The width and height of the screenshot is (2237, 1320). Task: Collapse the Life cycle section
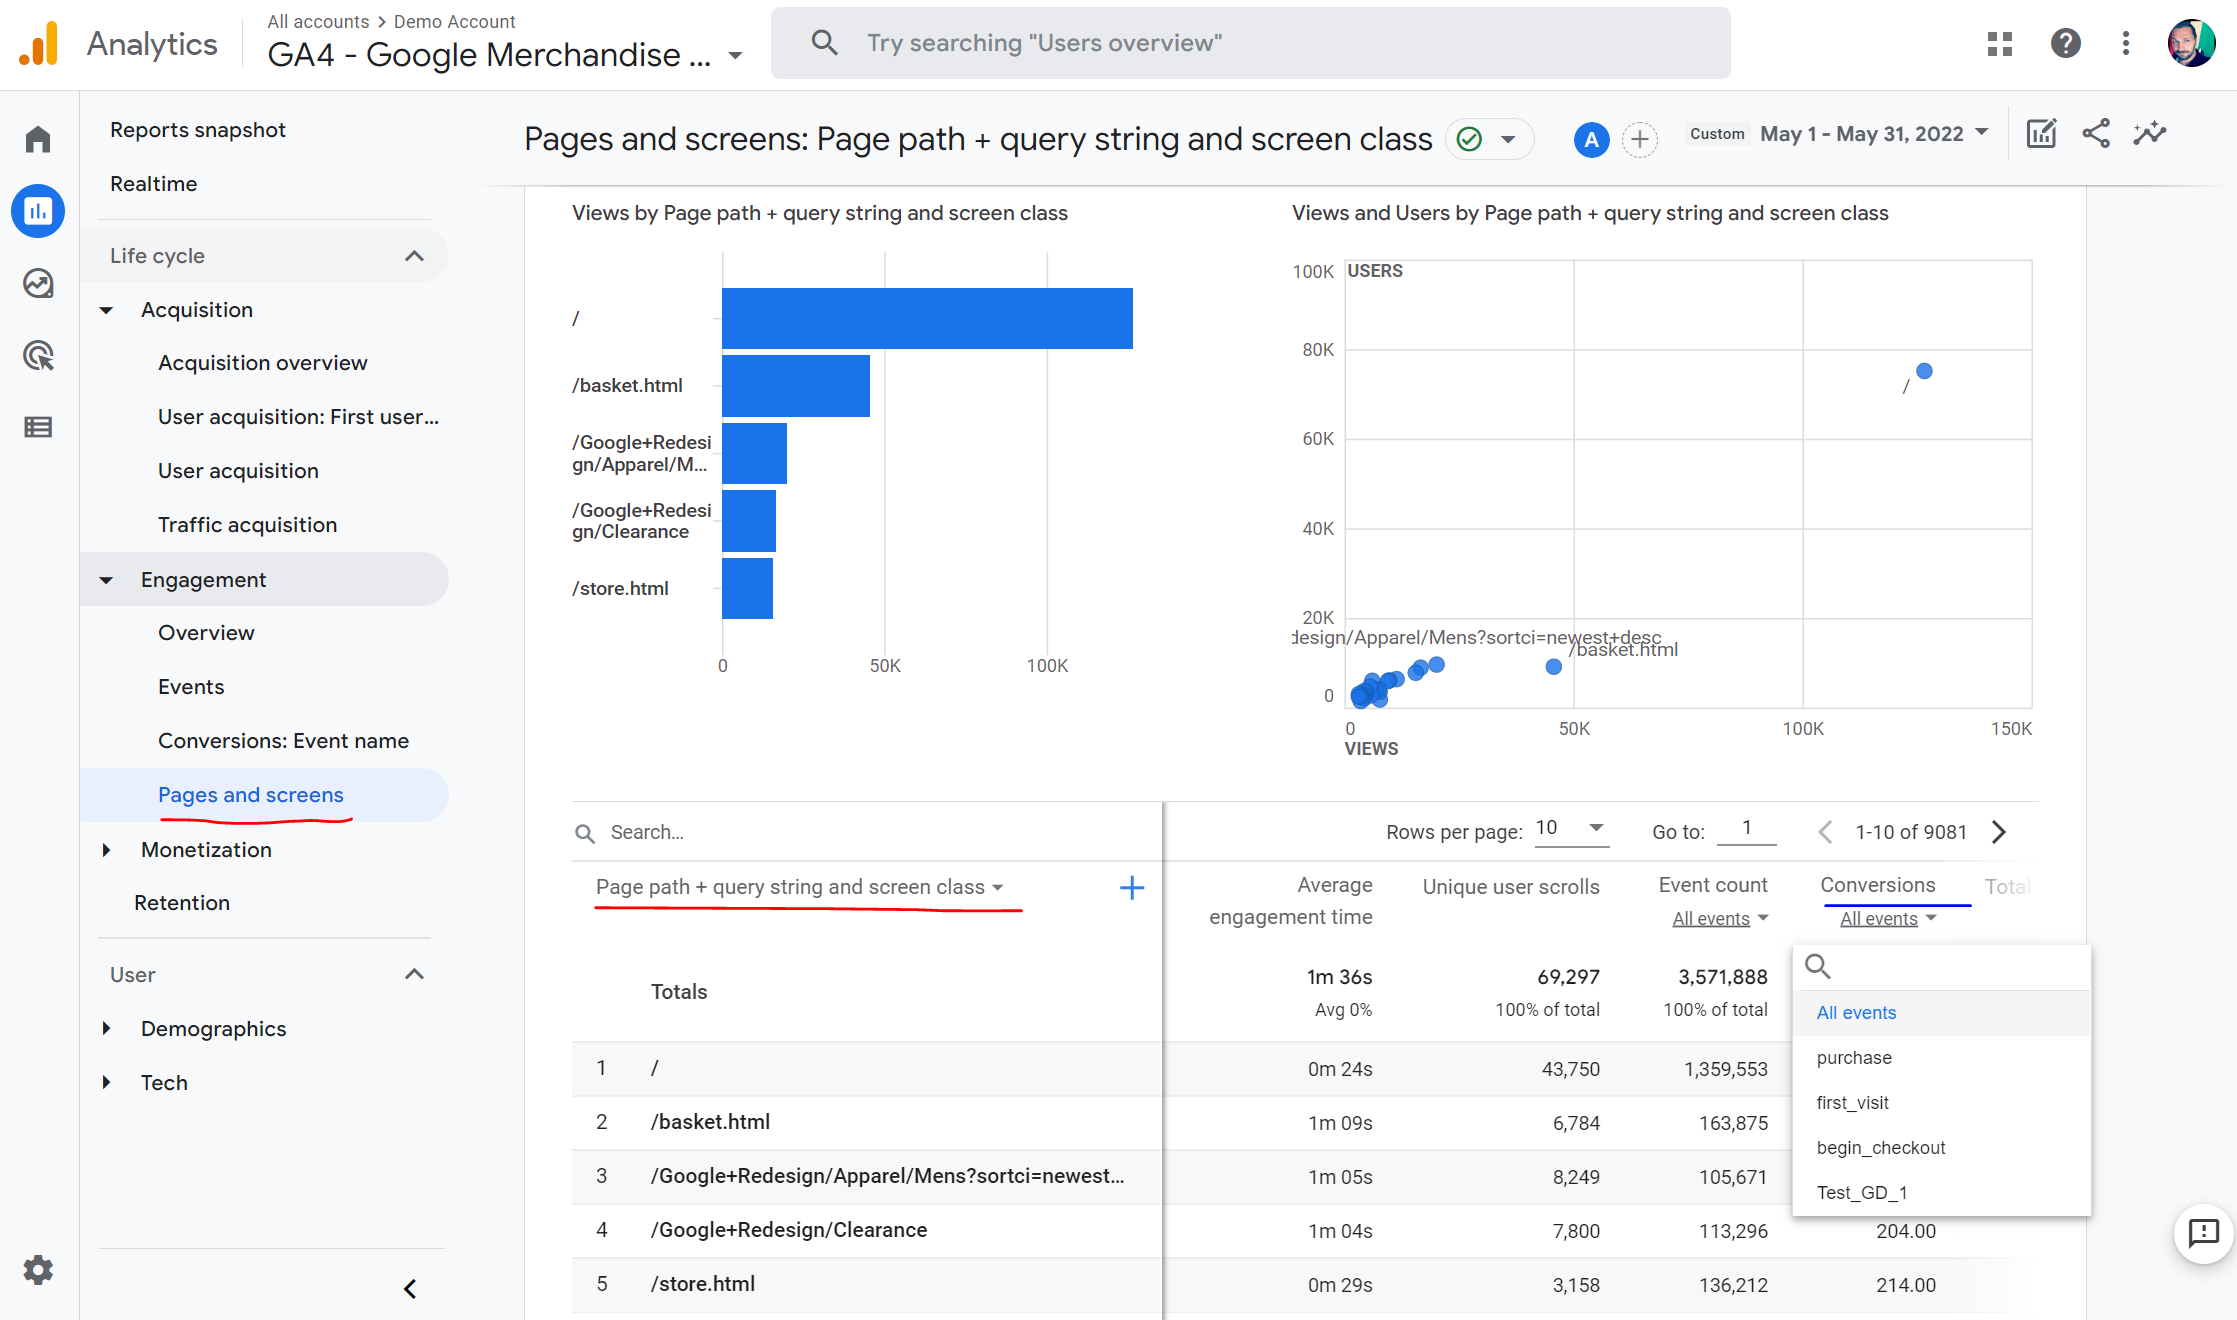(414, 256)
